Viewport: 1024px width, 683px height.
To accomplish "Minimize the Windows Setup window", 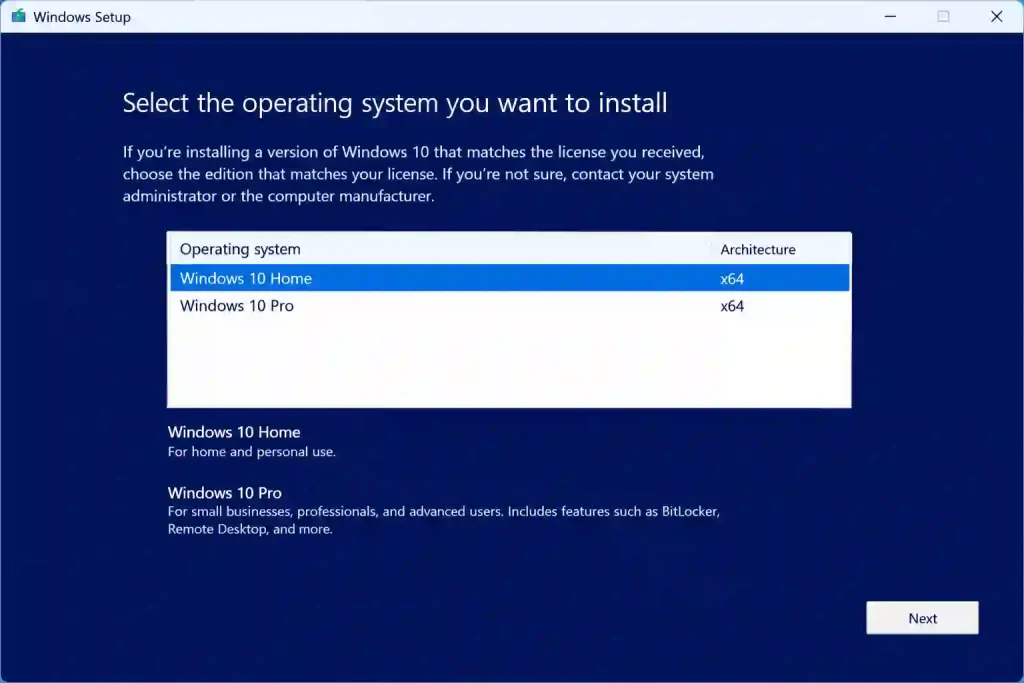I will [x=890, y=16].
